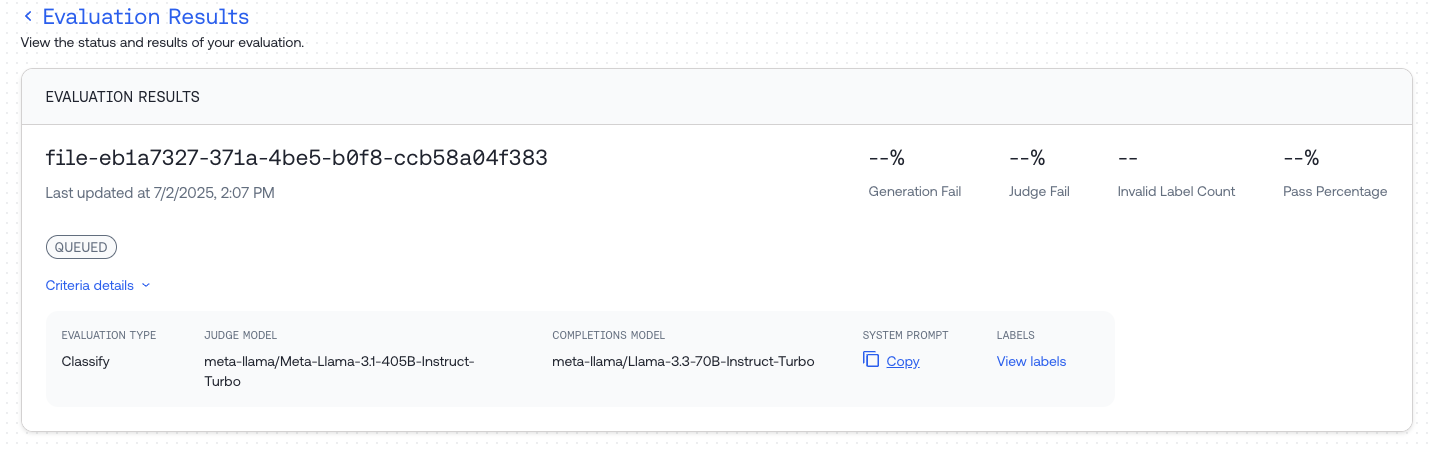Click the Copy link text

click(903, 361)
